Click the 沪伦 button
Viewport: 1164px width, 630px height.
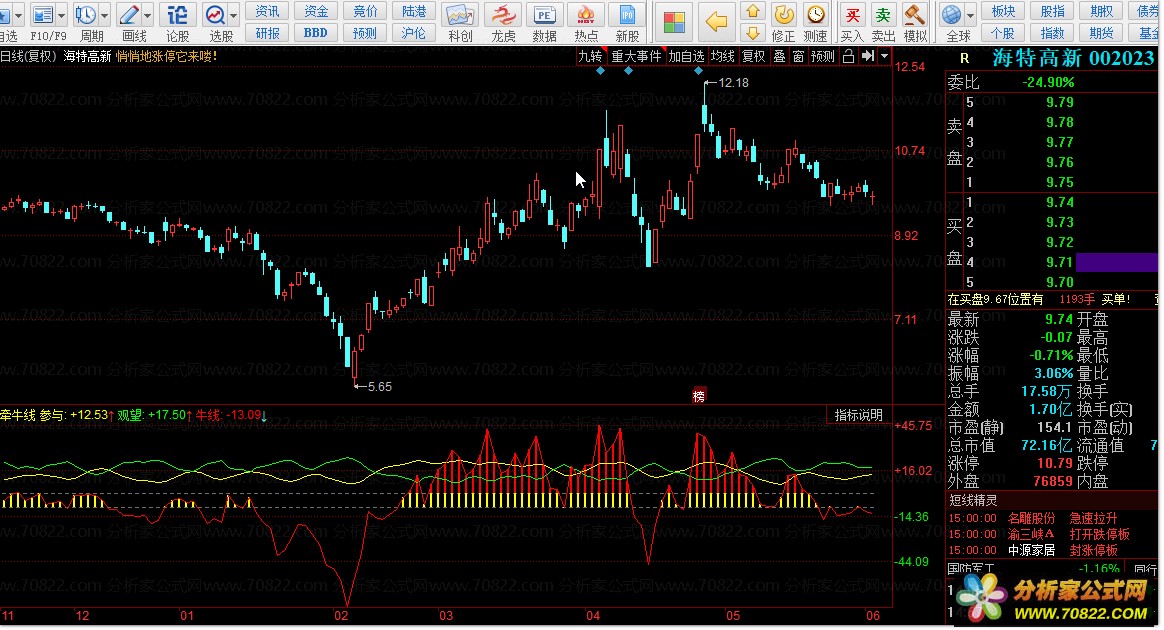[x=413, y=33]
